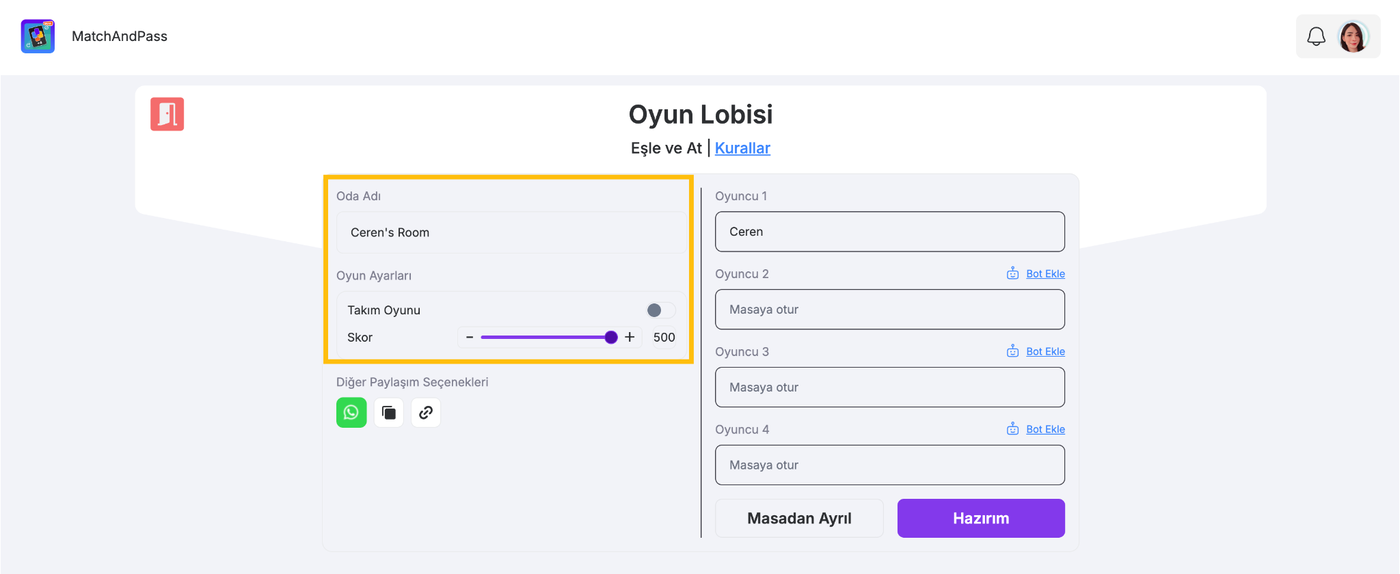
Task: Increase score with the plus button
Action: point(630,337)
